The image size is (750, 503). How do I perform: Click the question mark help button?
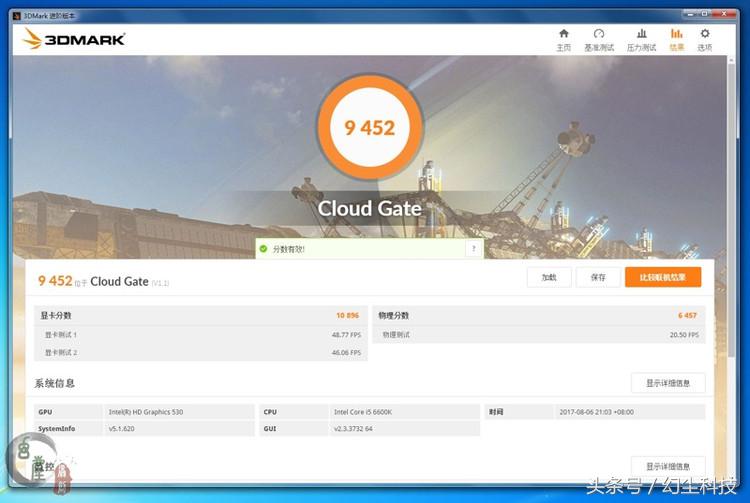(473, 248)
